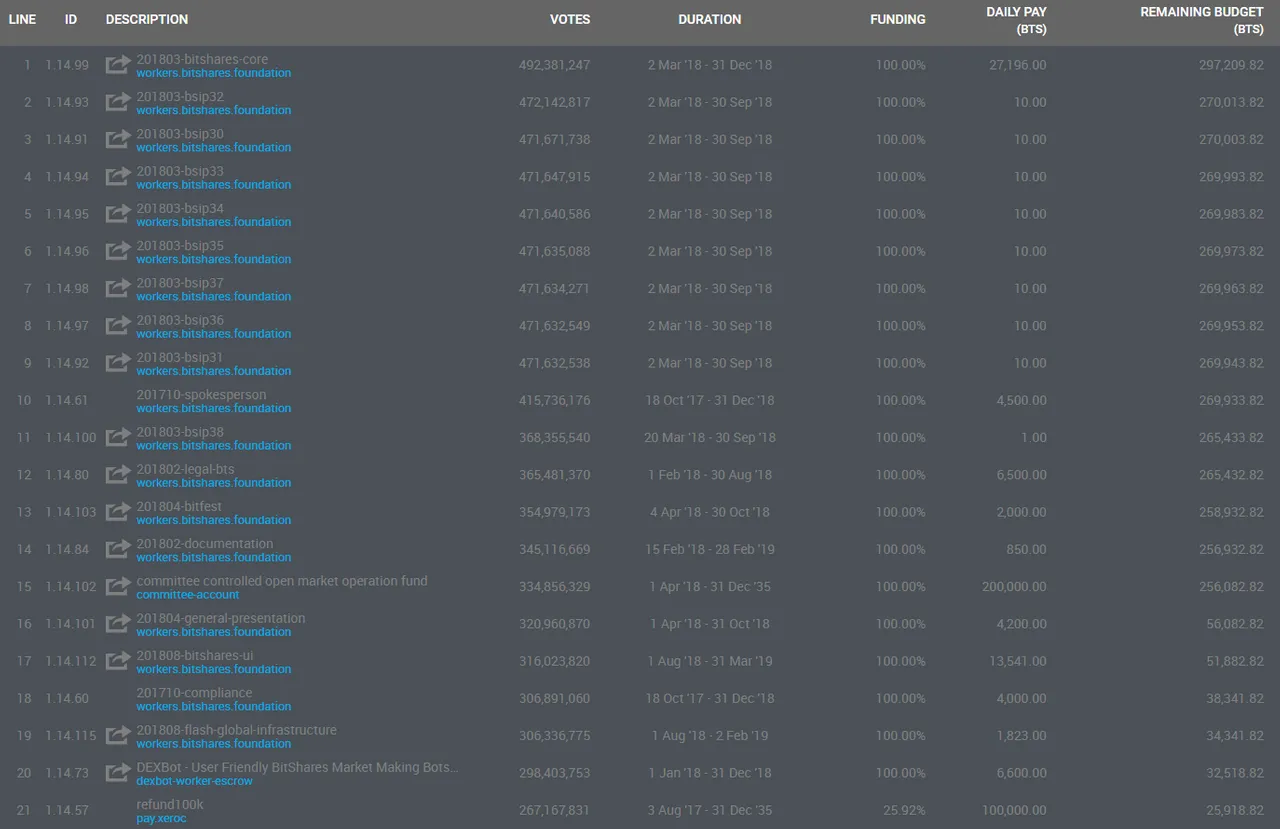Click remaining budget 297,209.82
Screen dimensions: 1280x829
(1231, 65)
